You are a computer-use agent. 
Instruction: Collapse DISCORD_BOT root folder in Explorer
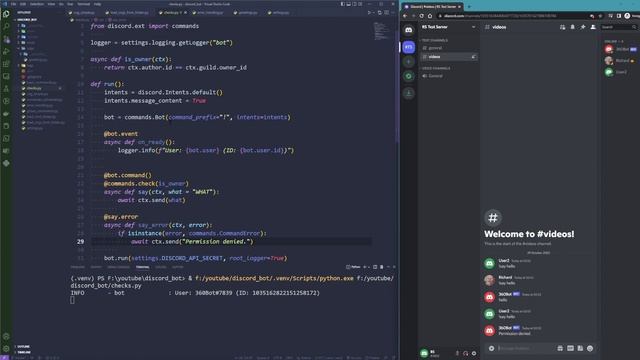[x=26, y=20]
